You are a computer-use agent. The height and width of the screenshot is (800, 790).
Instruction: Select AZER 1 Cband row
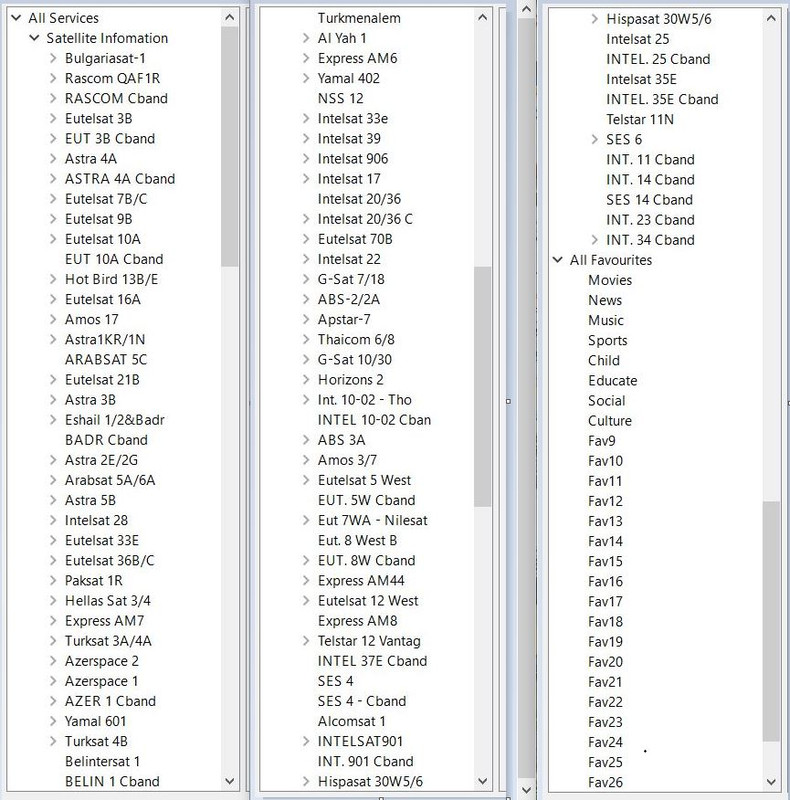pos(110,701)
